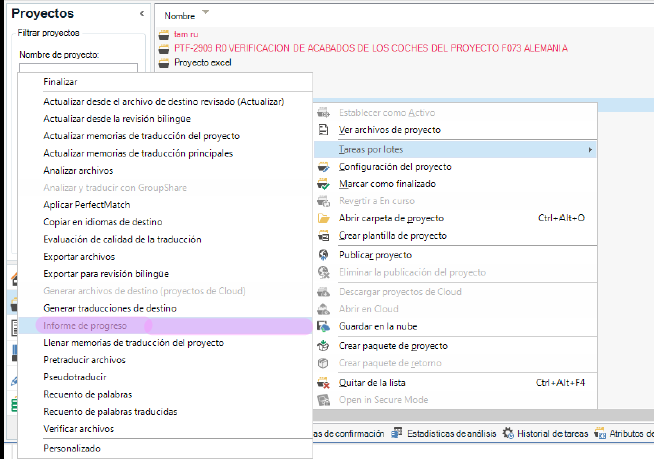Select Evaluación de calidad de la traducción

(165, 240)
